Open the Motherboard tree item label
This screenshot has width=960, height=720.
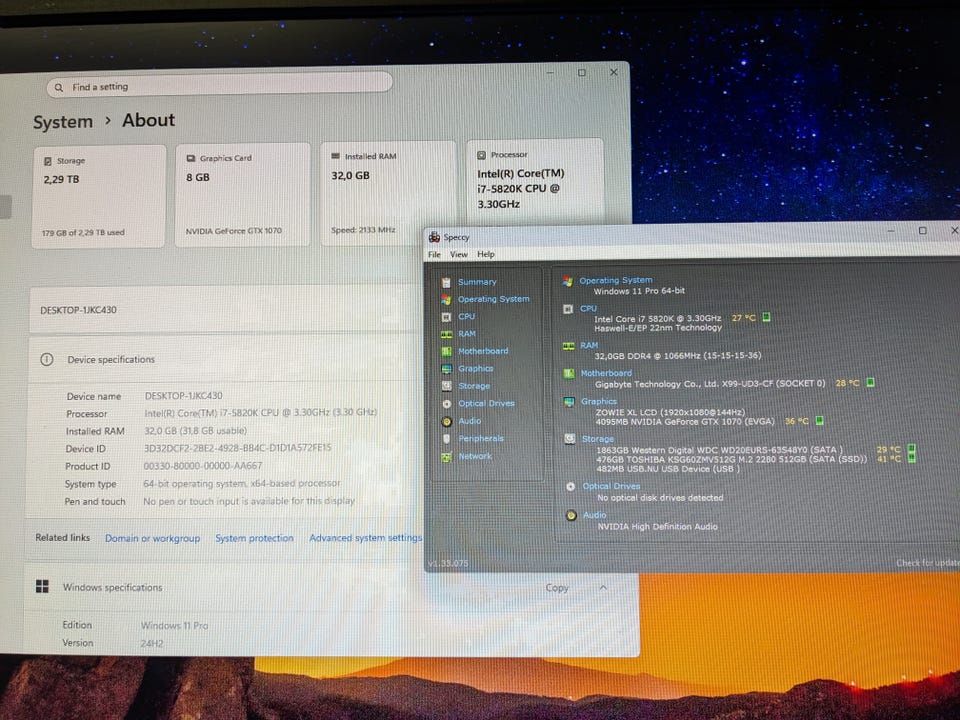(x=483, y=351)
